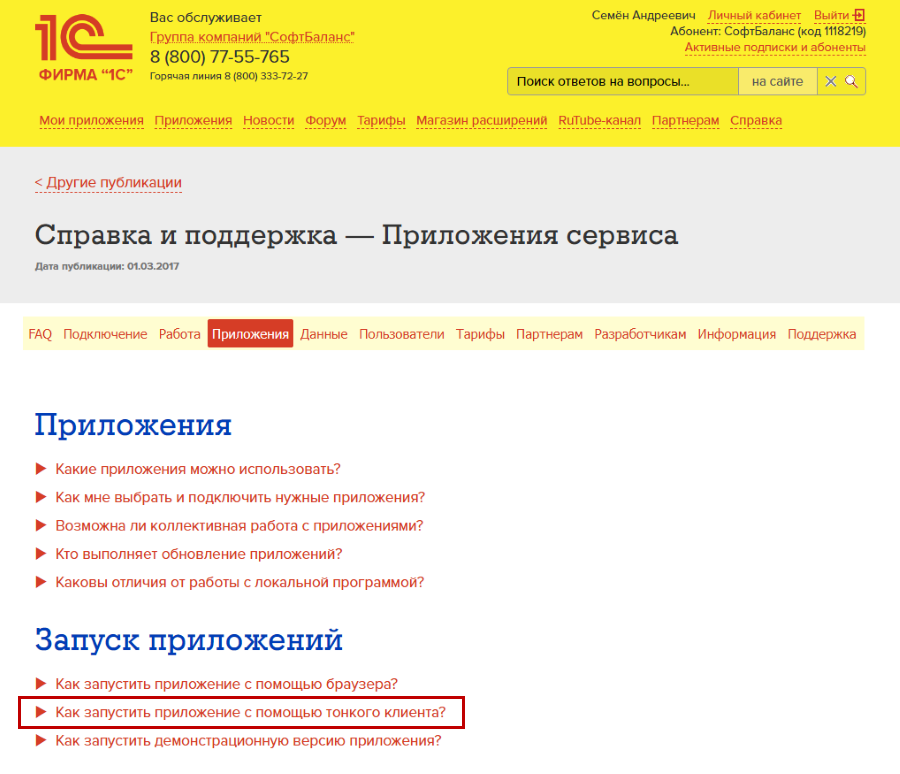Go to 'Новости' in top menu
900x774 pixels.
[269, 121]
